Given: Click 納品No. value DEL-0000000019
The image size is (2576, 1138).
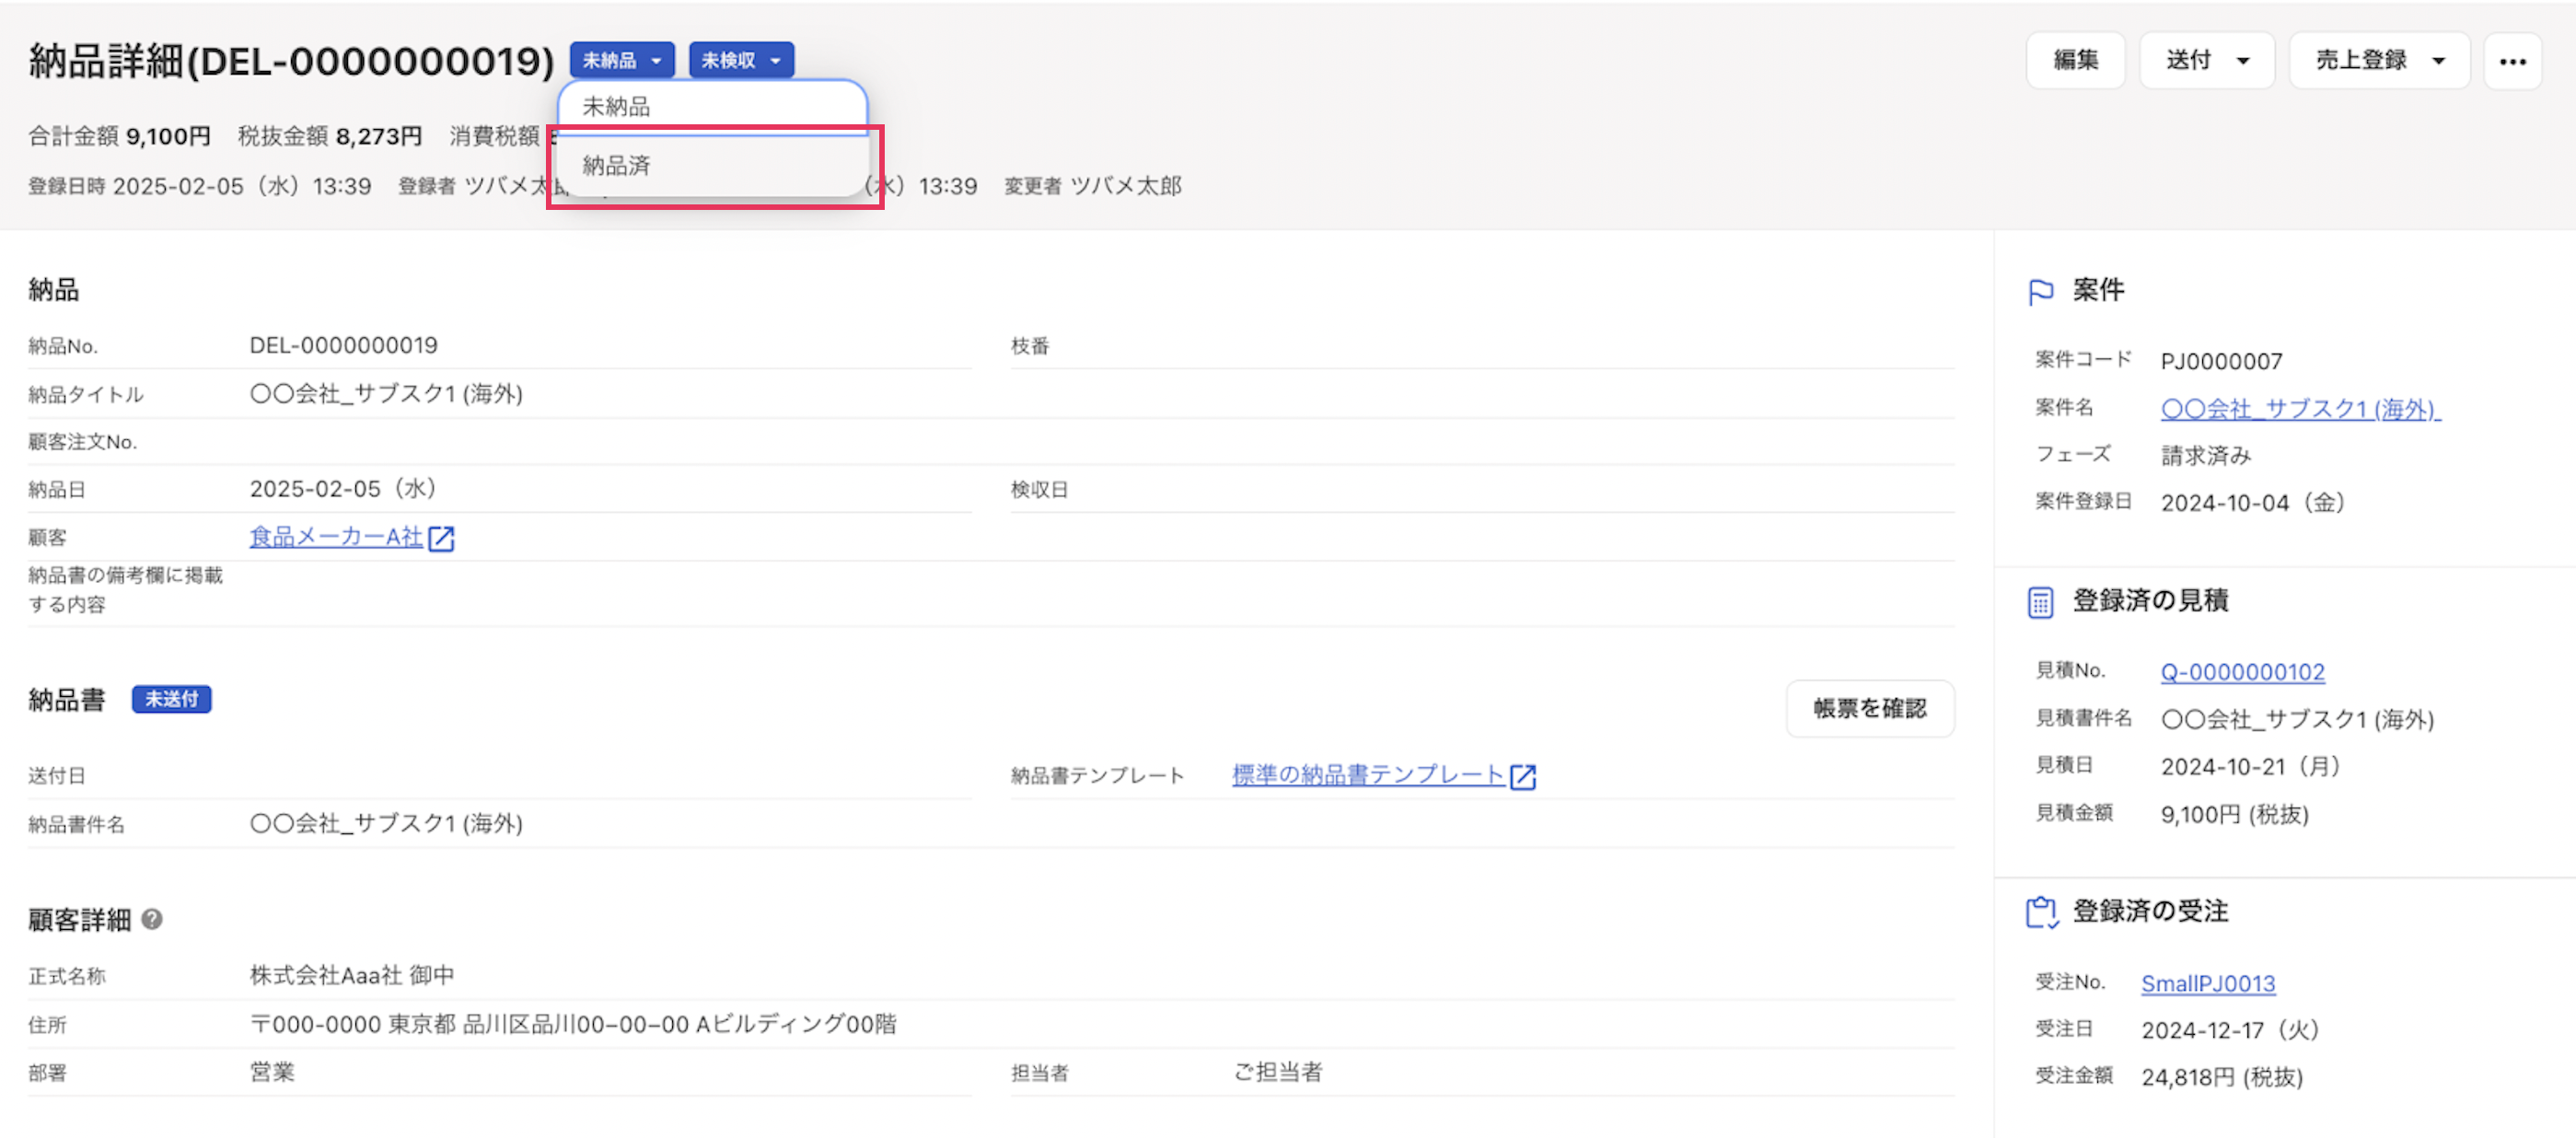Looking at the screenshot, I should point(343,345).
